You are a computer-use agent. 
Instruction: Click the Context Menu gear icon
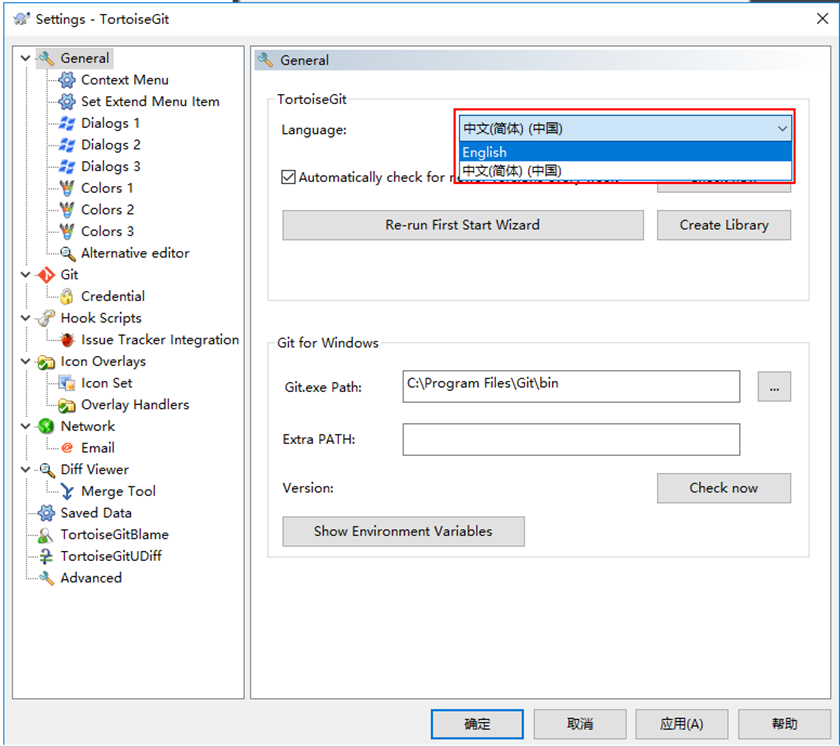67,80
